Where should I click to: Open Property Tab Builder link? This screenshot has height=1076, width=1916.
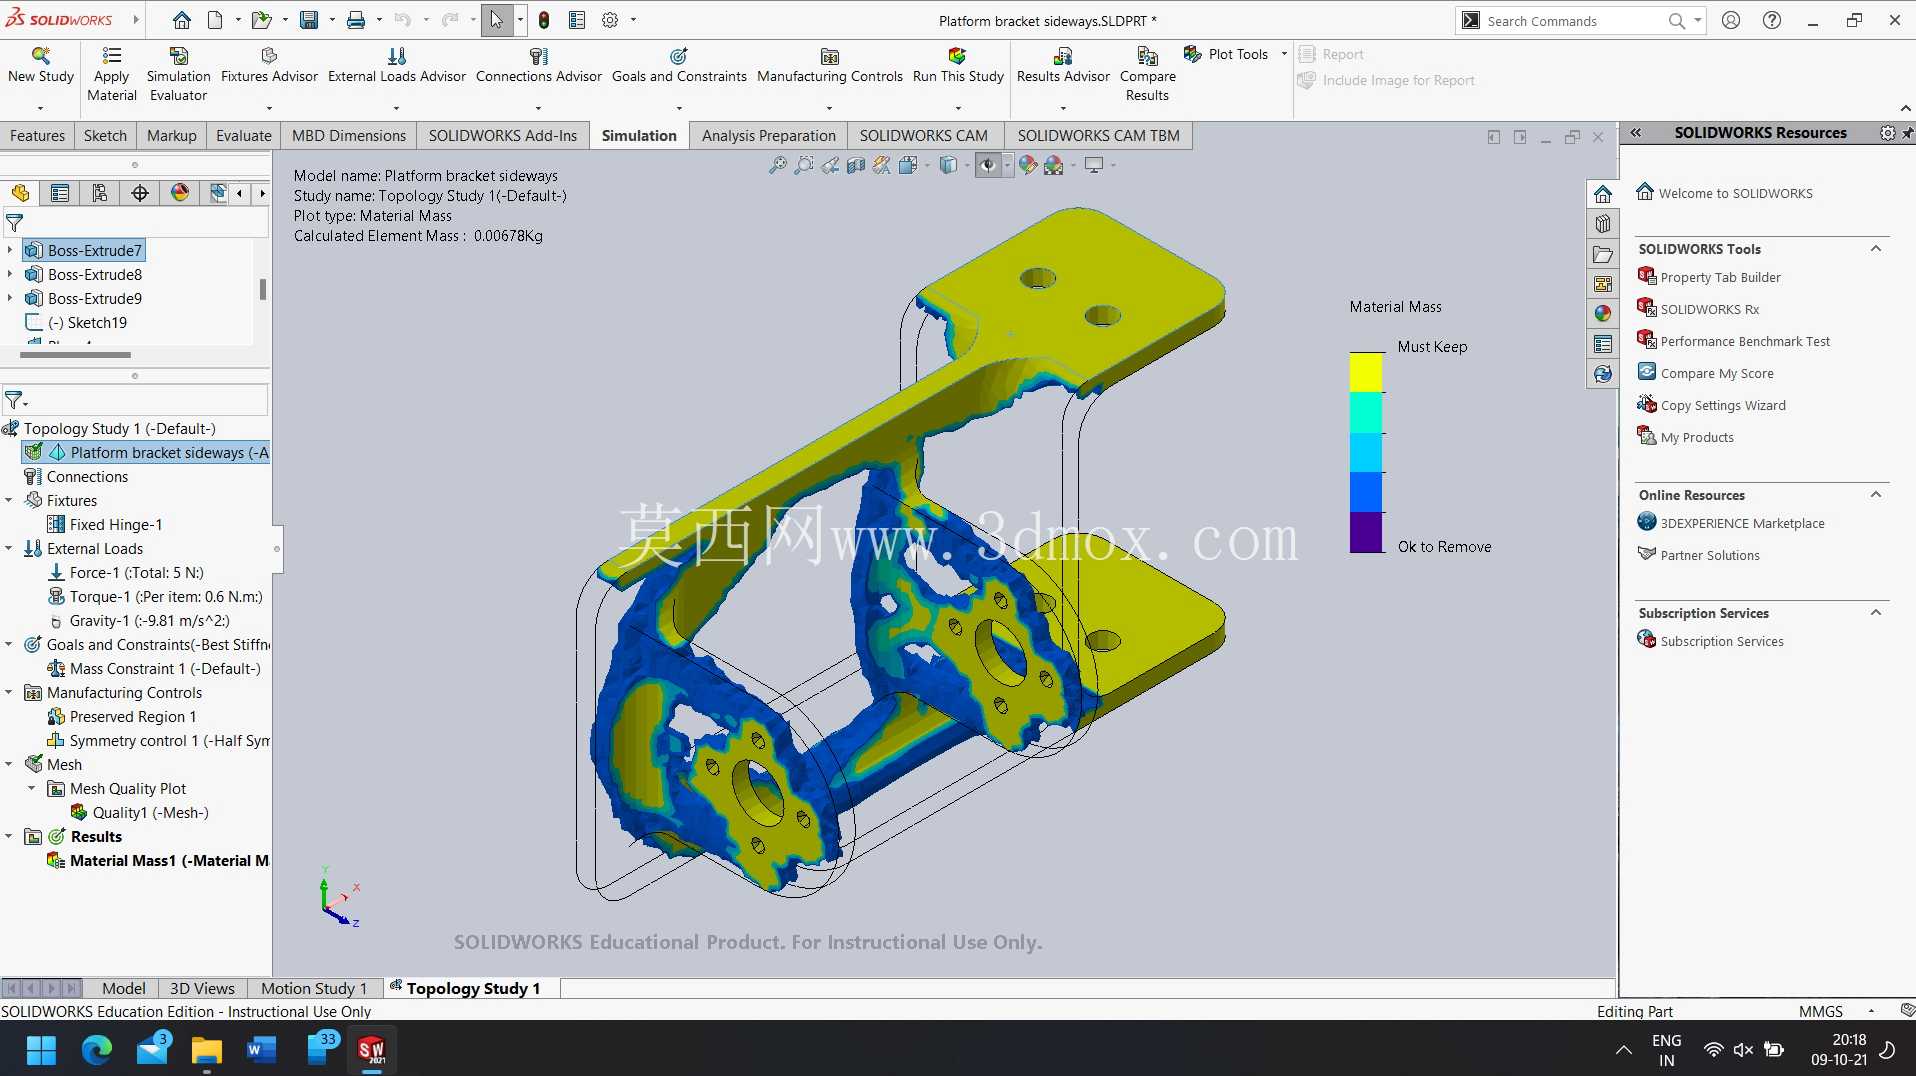tap(1720, 277)
